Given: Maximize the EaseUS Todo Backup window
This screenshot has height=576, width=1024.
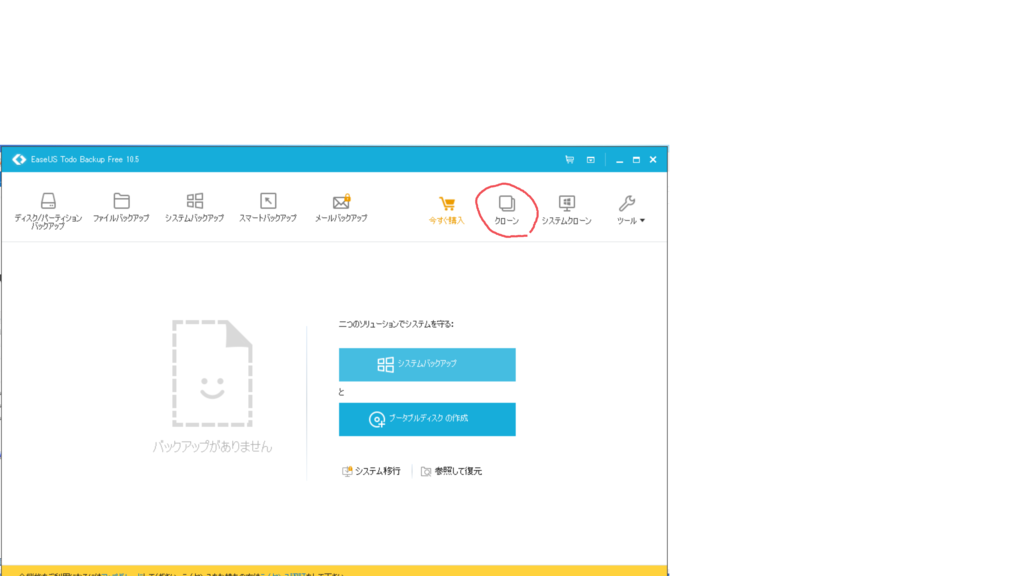Looking at the screenshot, I should point(636,159).
